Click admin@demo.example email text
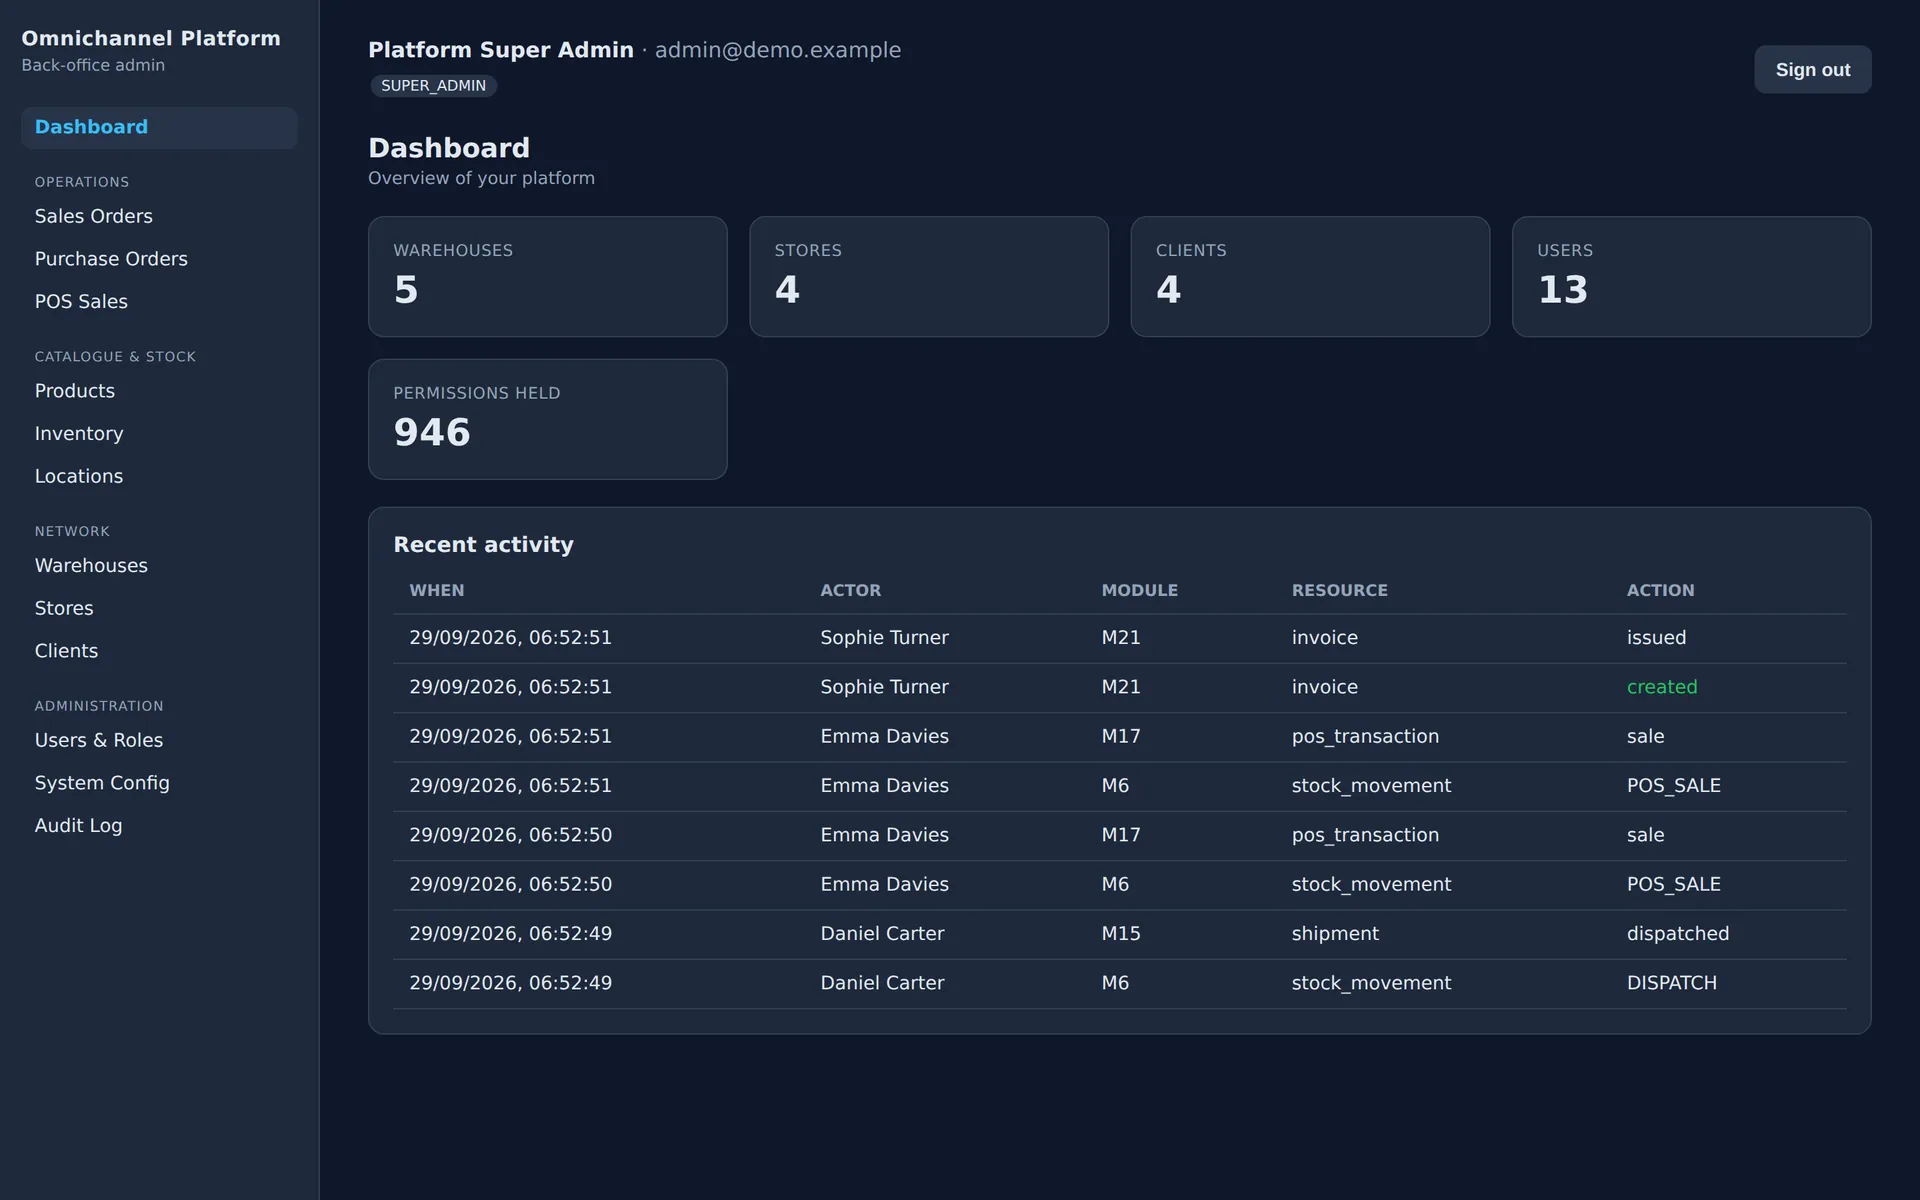Screen dimensions: 1920x1200 click(777, 50)
